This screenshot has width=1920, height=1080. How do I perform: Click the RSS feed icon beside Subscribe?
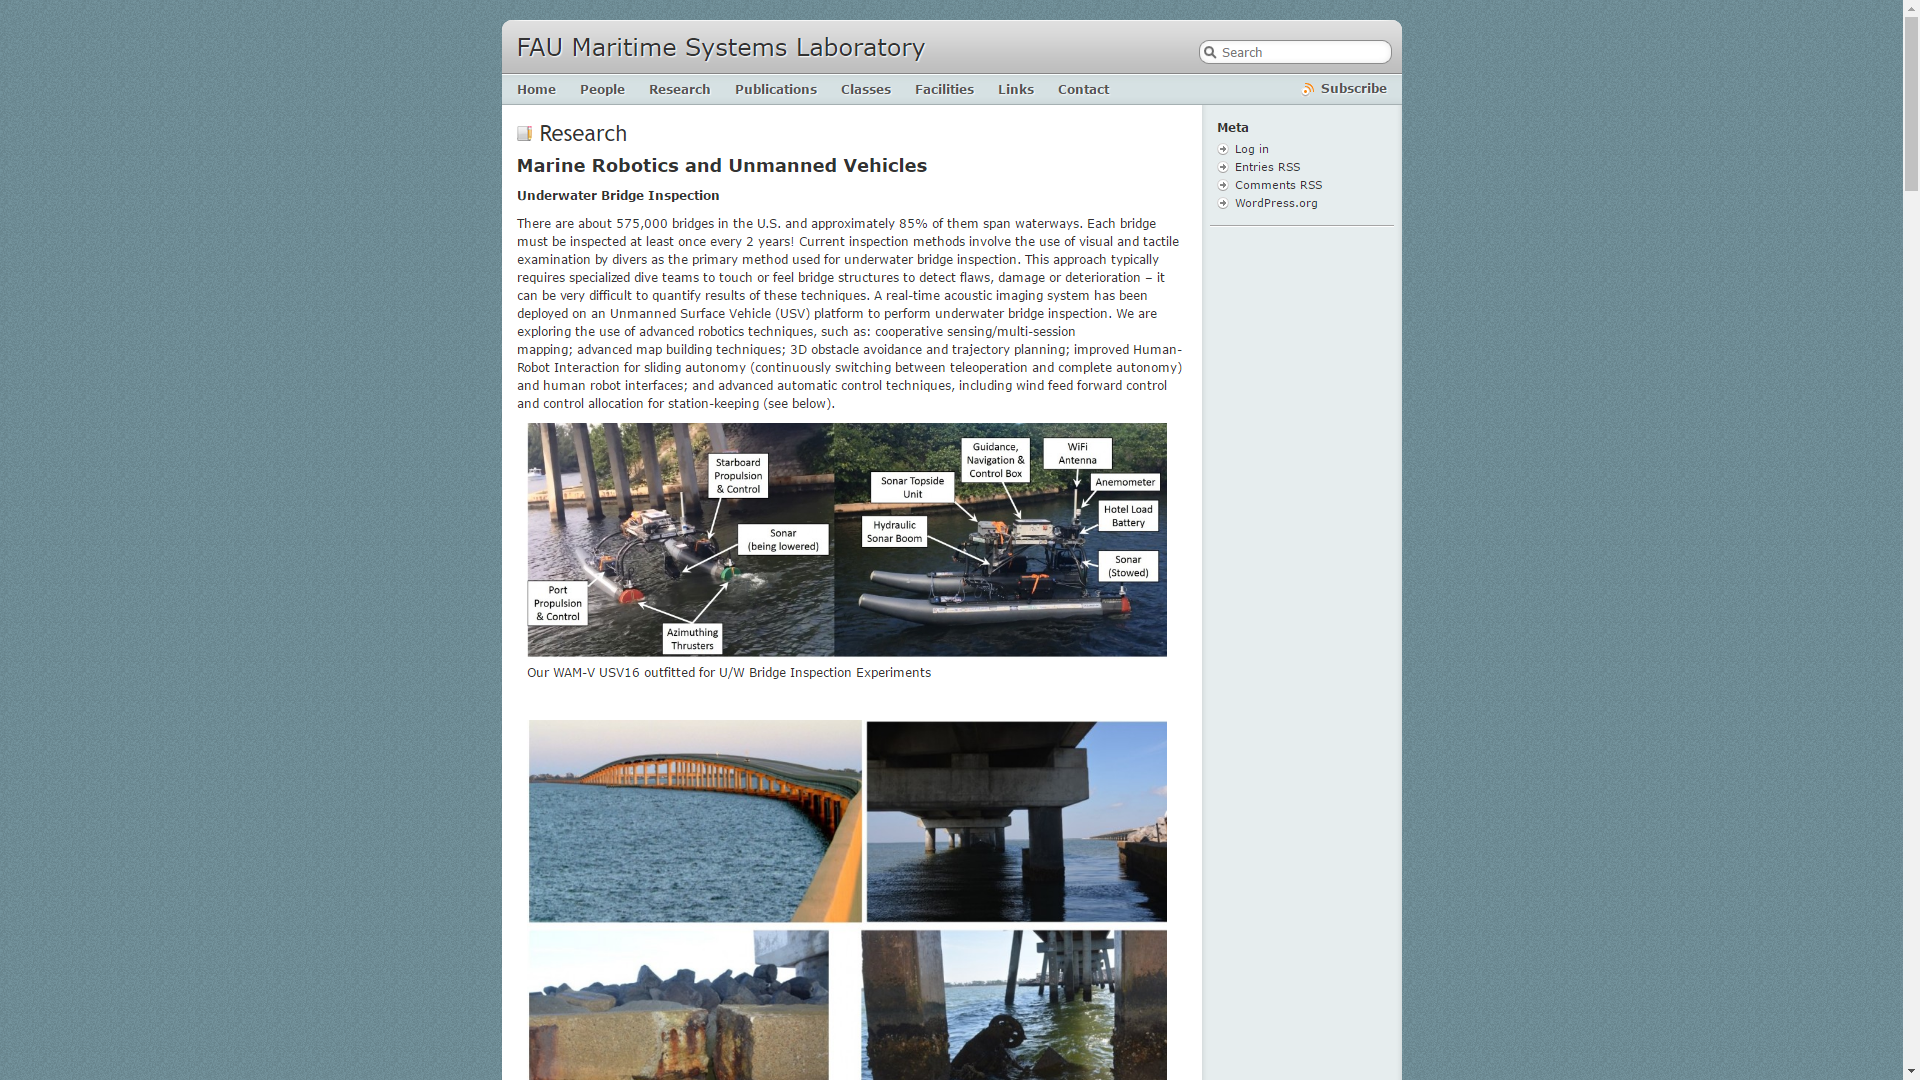pyautogui.click(x=1308, y=89)
